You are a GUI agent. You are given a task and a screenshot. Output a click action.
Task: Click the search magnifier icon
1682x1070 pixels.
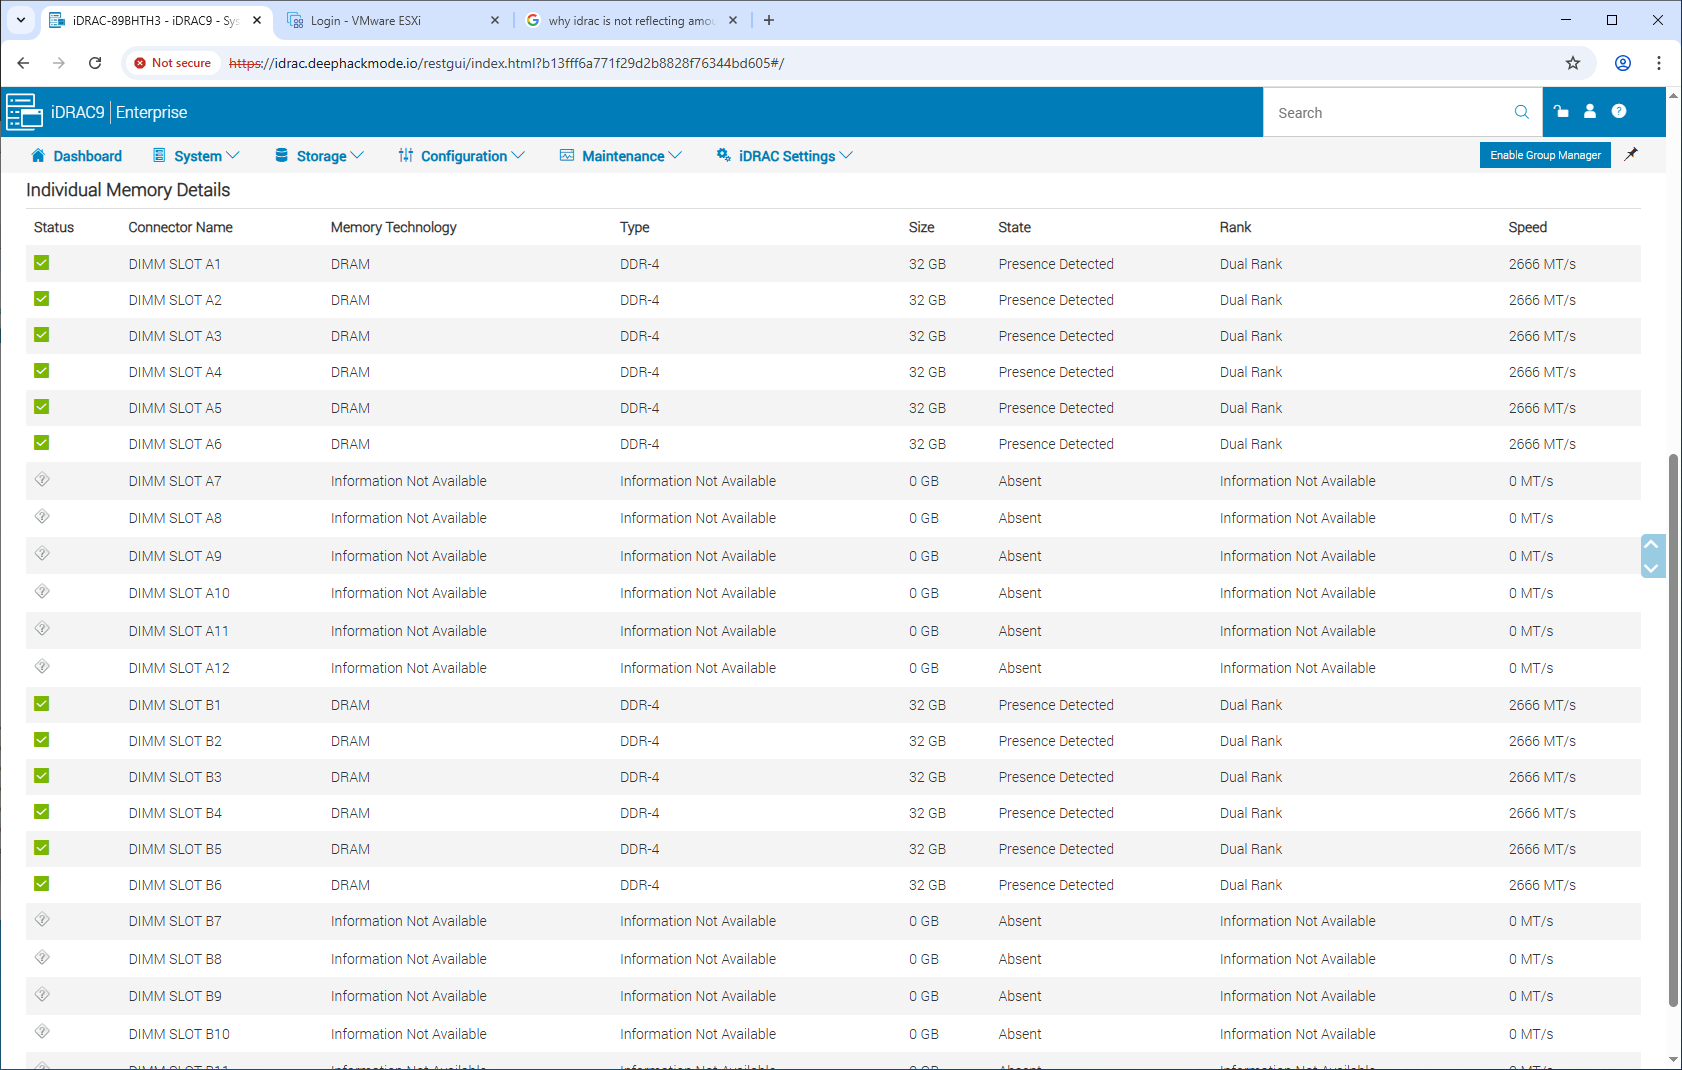1521,112
